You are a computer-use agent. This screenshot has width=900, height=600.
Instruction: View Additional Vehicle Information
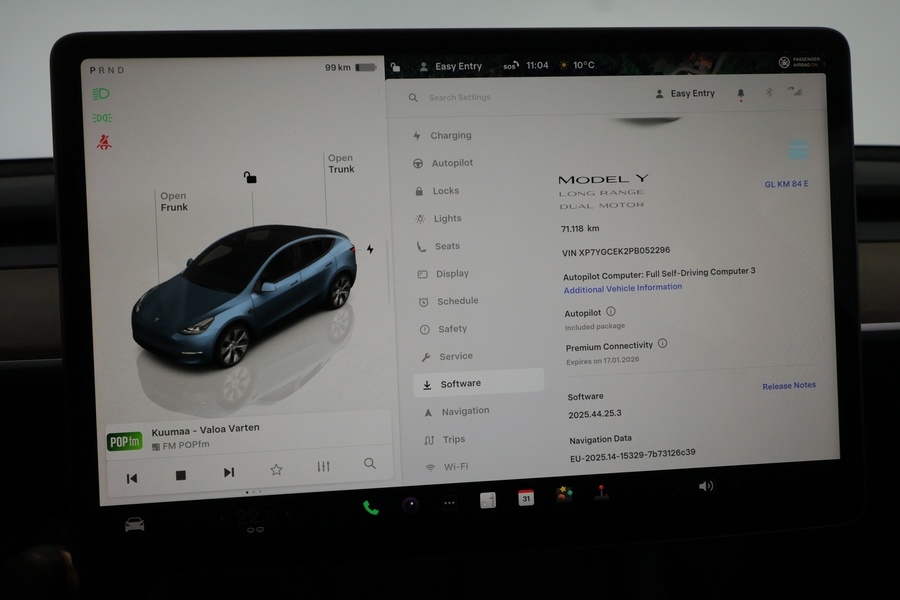tap(622, 287)
